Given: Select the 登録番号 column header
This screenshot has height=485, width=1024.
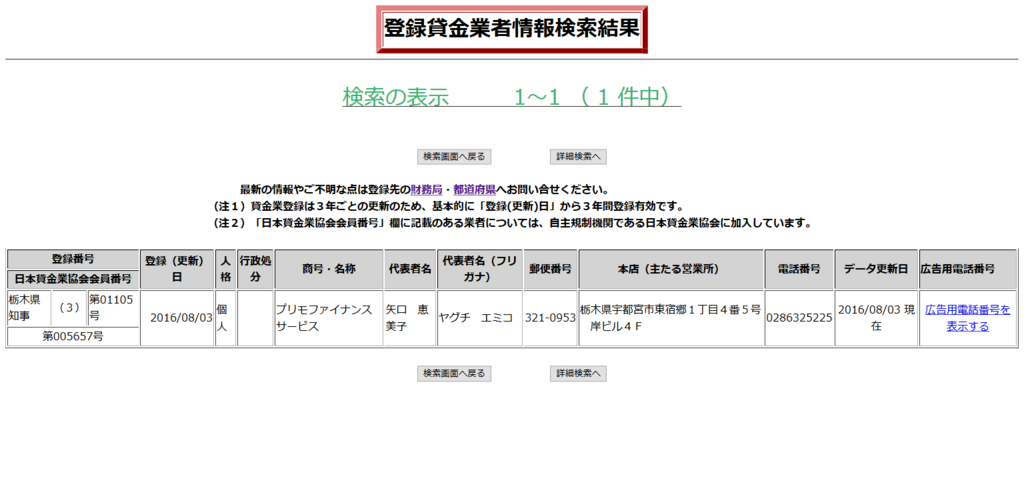Looking at the screenshot, I should [x=73, y=259].
